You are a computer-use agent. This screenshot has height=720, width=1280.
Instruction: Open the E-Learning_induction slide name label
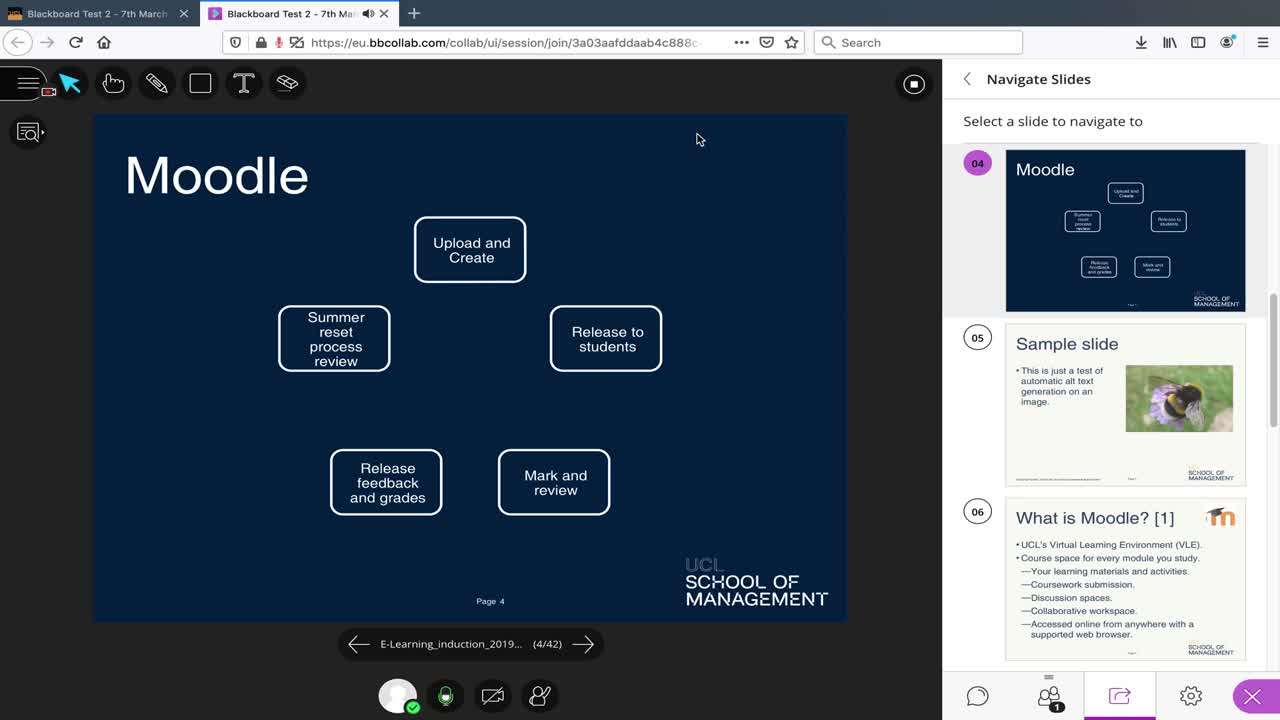coord(451,644)
